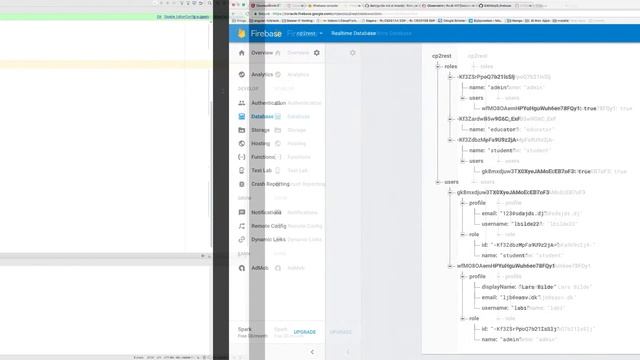Click the cp2rest root database node

(442, 56)
